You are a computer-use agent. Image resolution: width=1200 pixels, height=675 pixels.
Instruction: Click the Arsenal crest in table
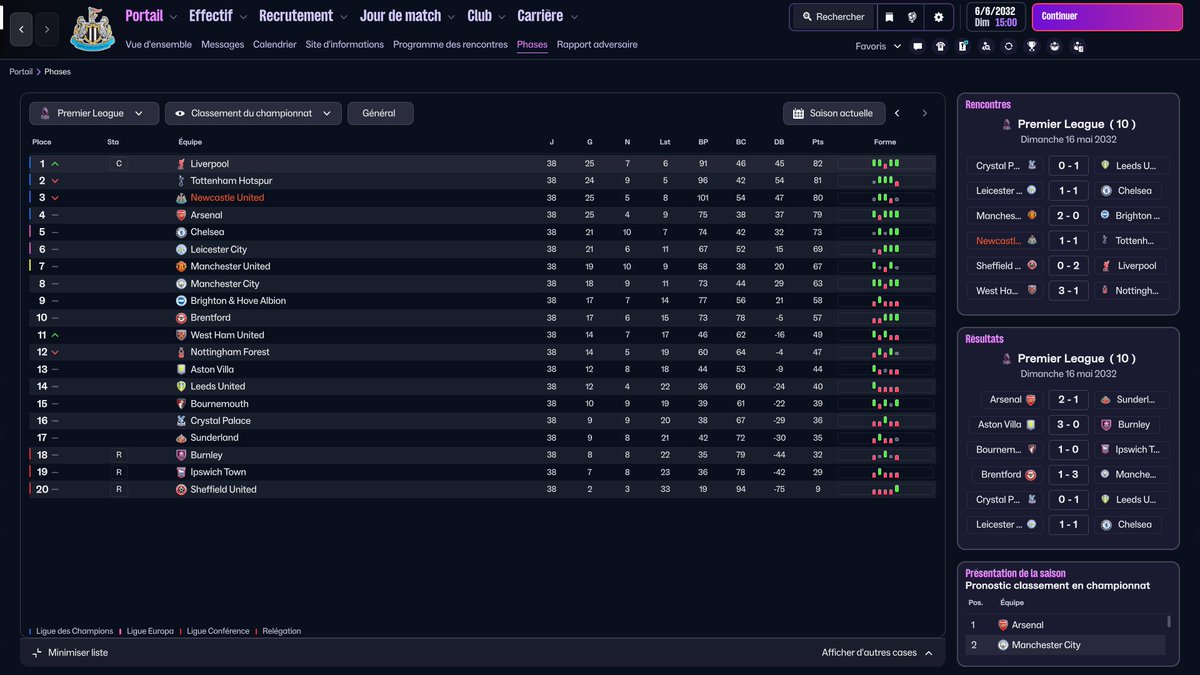pos(181,215)
